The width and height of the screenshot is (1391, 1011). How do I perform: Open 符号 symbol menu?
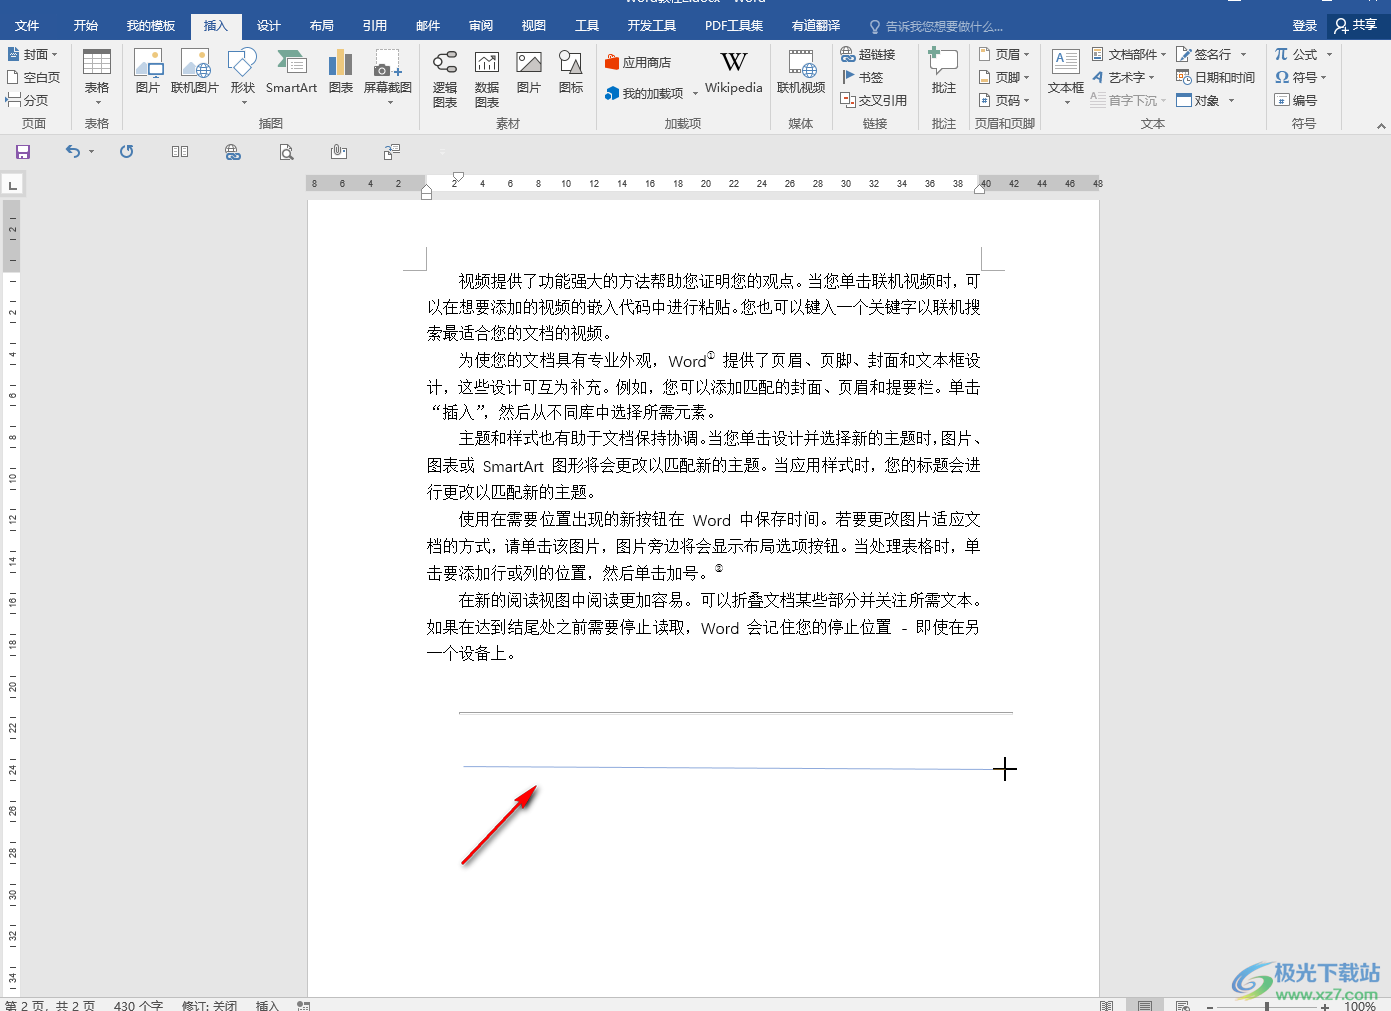(x=1301, y=77)
